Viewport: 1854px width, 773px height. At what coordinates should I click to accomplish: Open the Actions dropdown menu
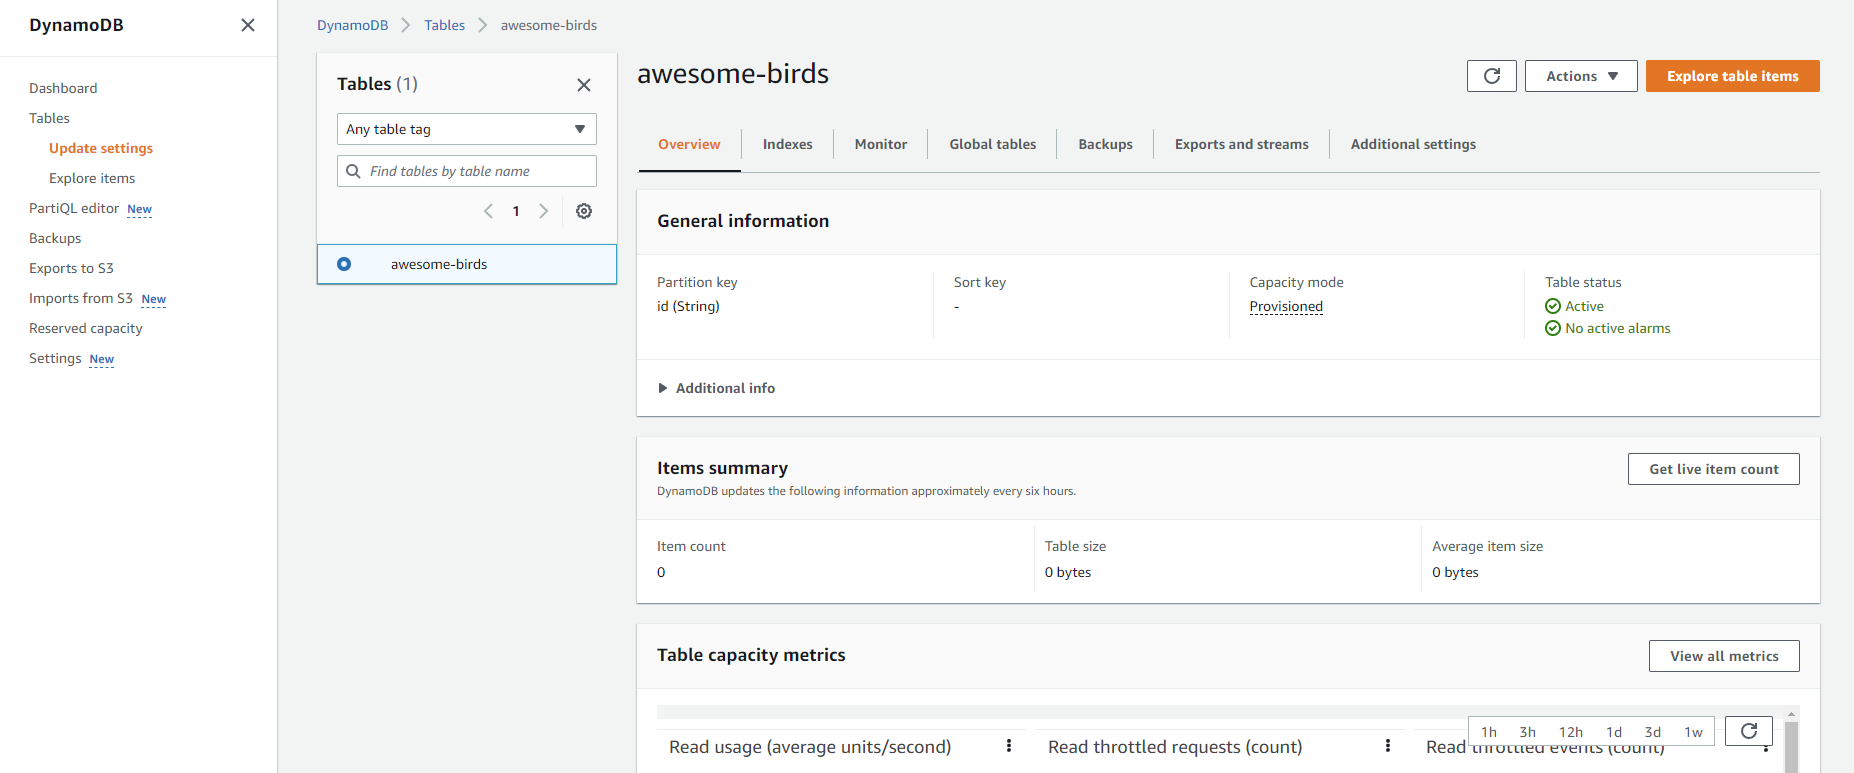tap(1580, 76)
